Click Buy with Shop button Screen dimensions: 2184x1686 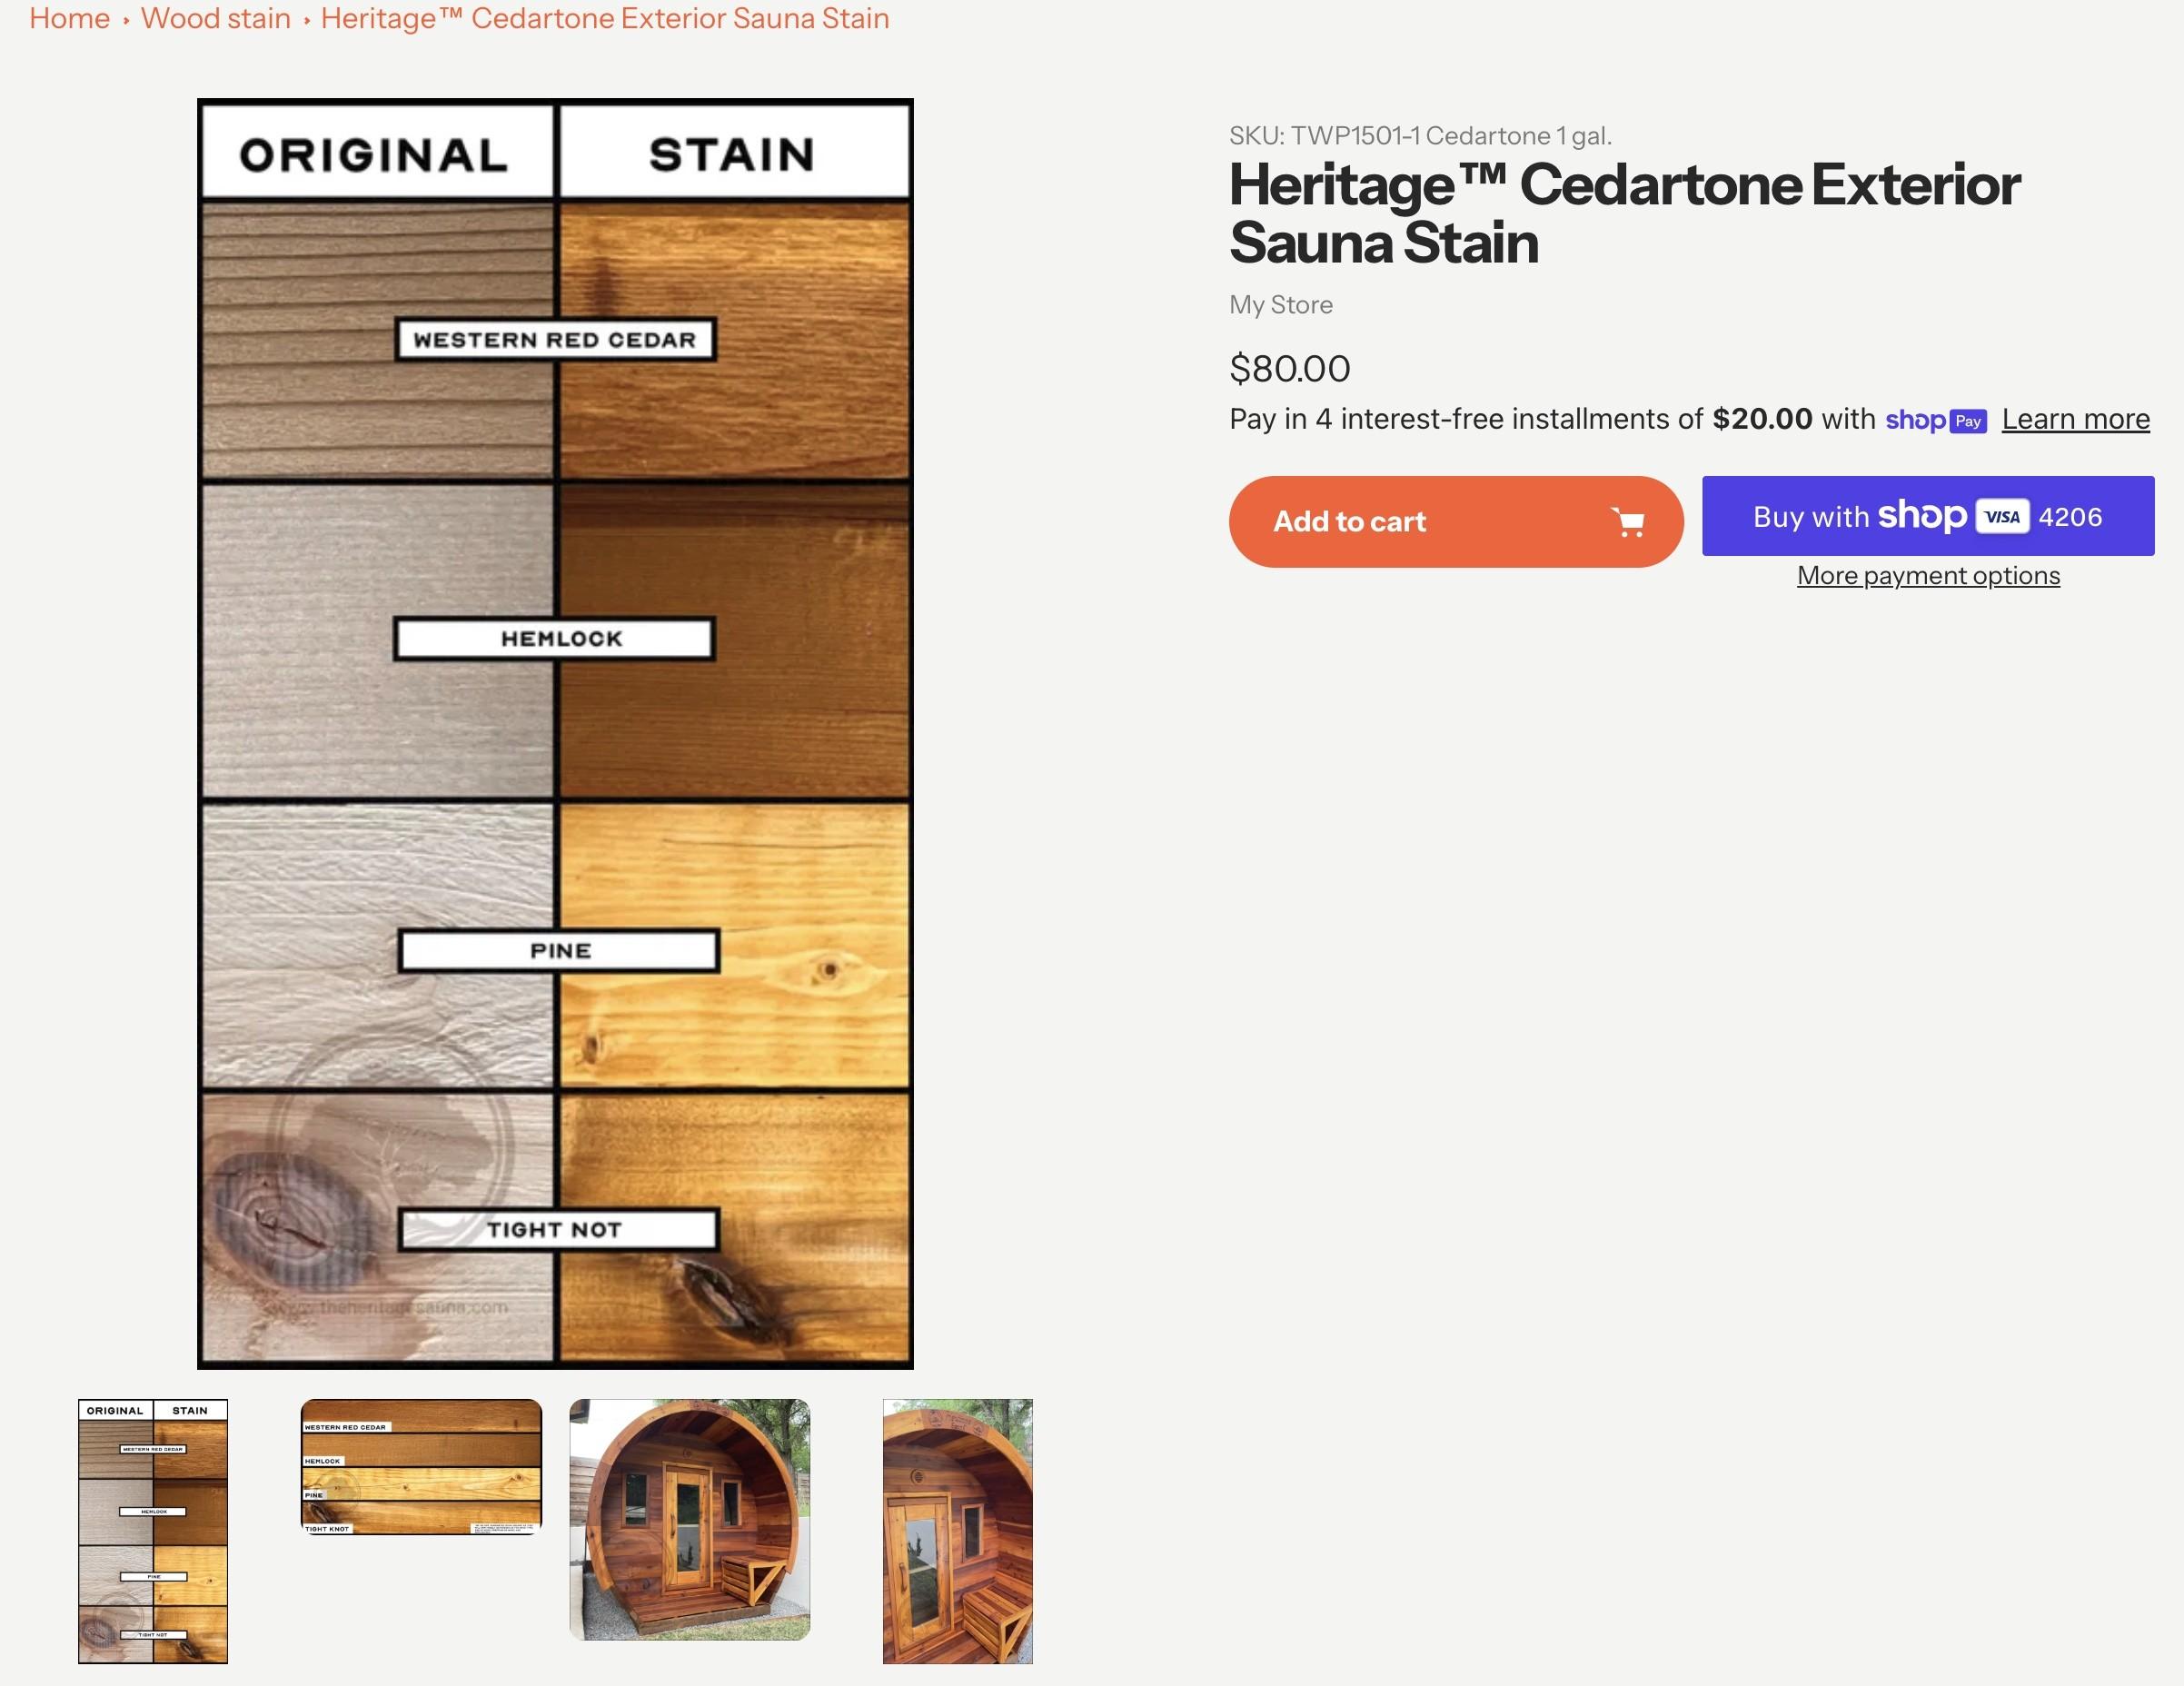click(1926, 516)
